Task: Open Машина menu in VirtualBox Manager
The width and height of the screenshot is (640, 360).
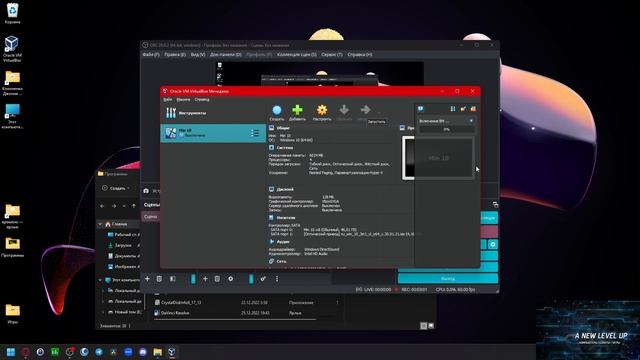Action: click(x=183, y=100)
